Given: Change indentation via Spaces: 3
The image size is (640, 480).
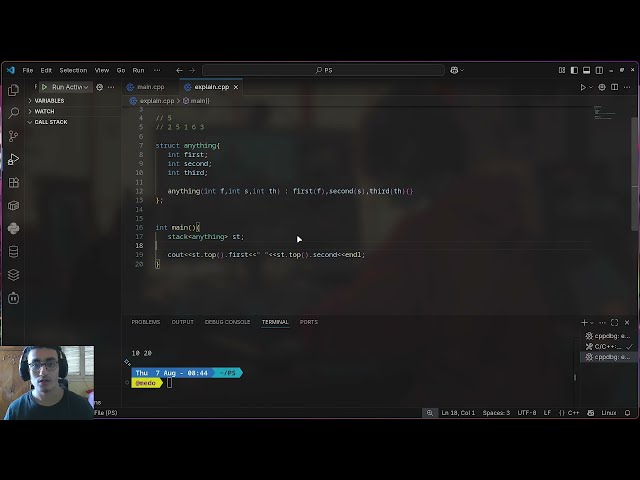Looking at the screenshot, I should point(496,413).
